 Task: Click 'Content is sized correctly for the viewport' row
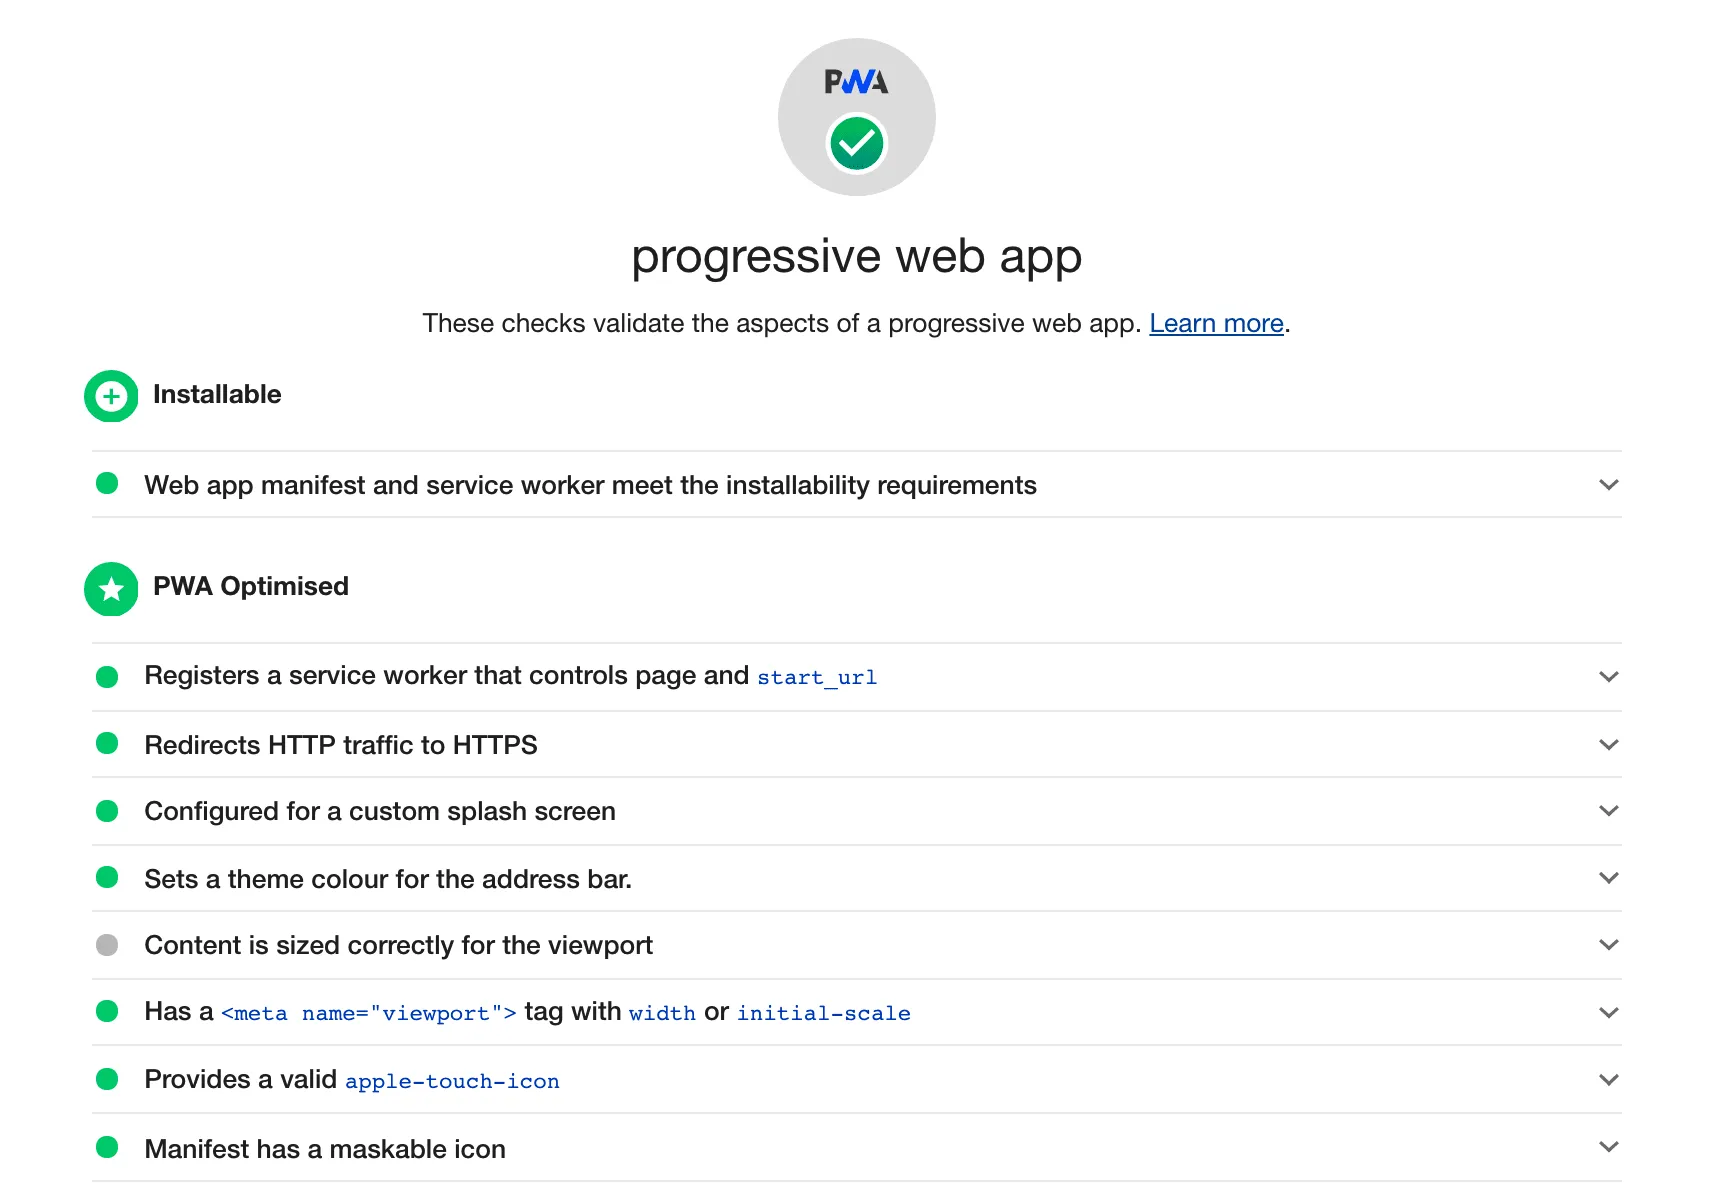(398, 945)
